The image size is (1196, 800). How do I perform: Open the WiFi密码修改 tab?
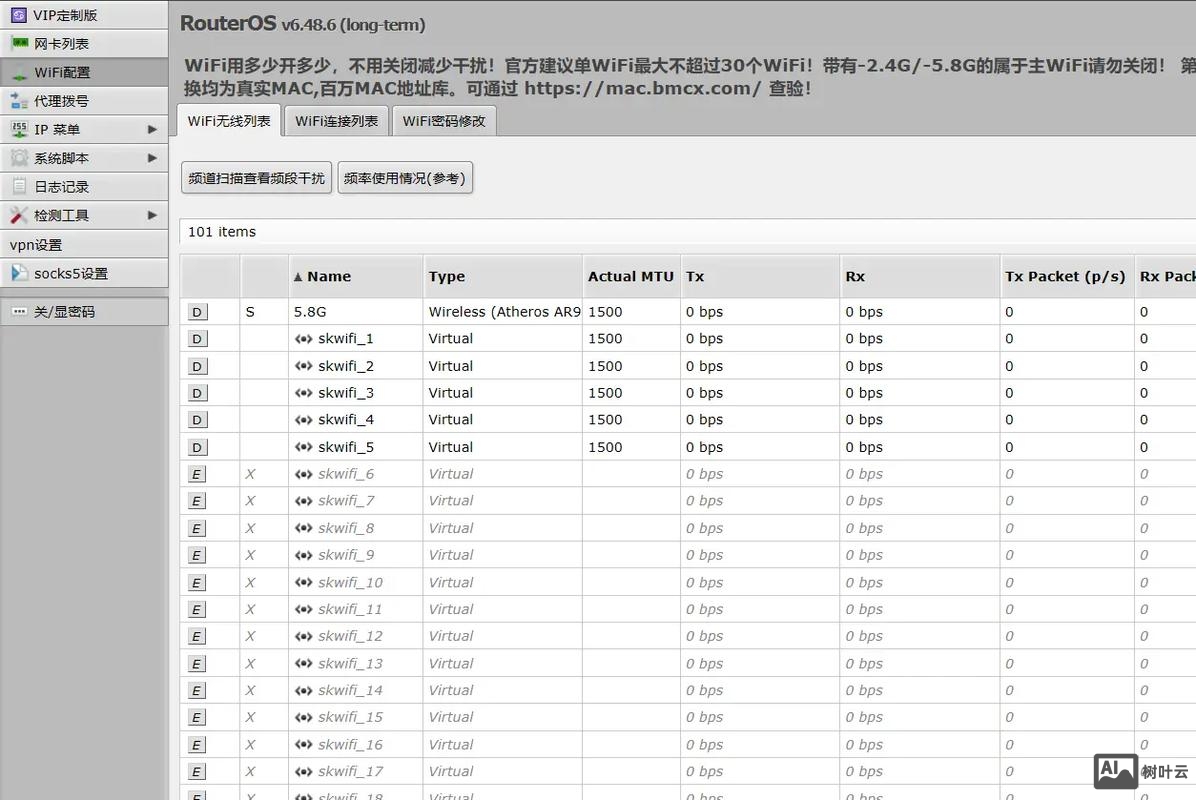443,120
